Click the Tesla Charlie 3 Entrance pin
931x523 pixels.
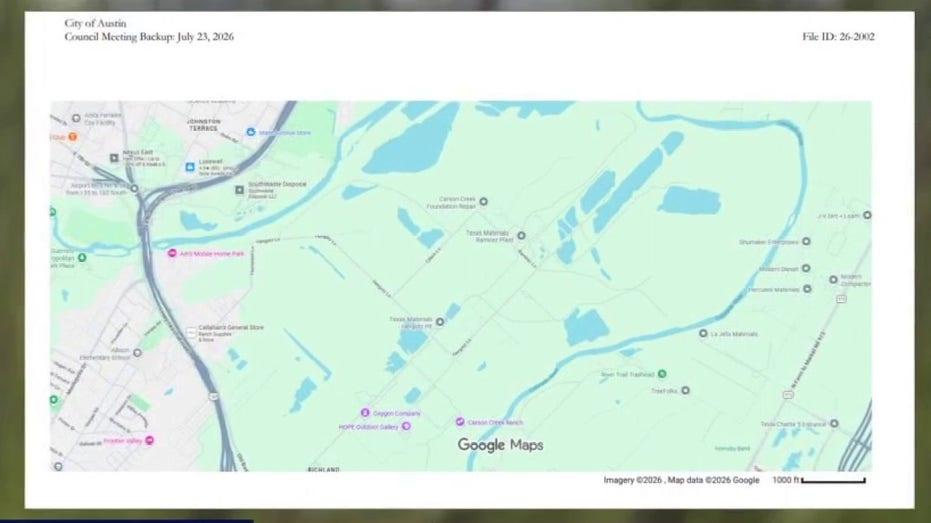pyautogui.click(x=834, y=423)
